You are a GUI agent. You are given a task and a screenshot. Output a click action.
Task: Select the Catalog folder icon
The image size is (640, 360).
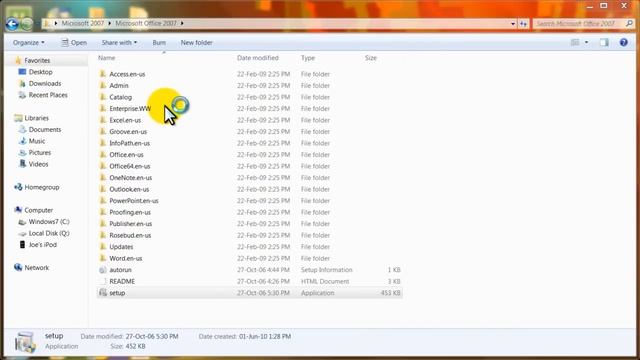[103, 97]
